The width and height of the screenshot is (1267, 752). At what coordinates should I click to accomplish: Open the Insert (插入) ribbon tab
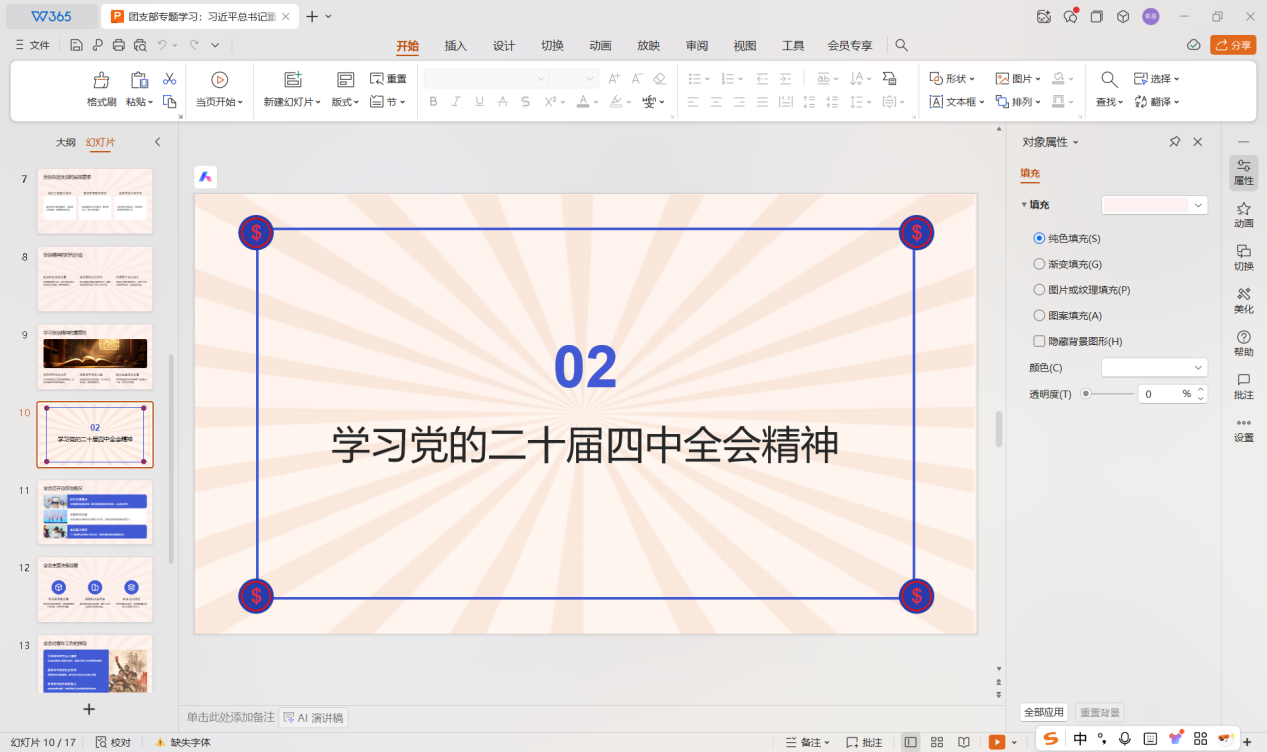click(x=455, y=45)
